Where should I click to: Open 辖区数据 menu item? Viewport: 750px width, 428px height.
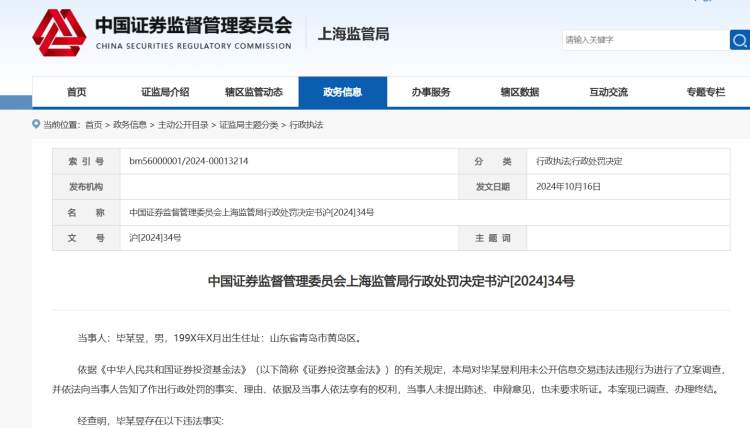(519, 92)
